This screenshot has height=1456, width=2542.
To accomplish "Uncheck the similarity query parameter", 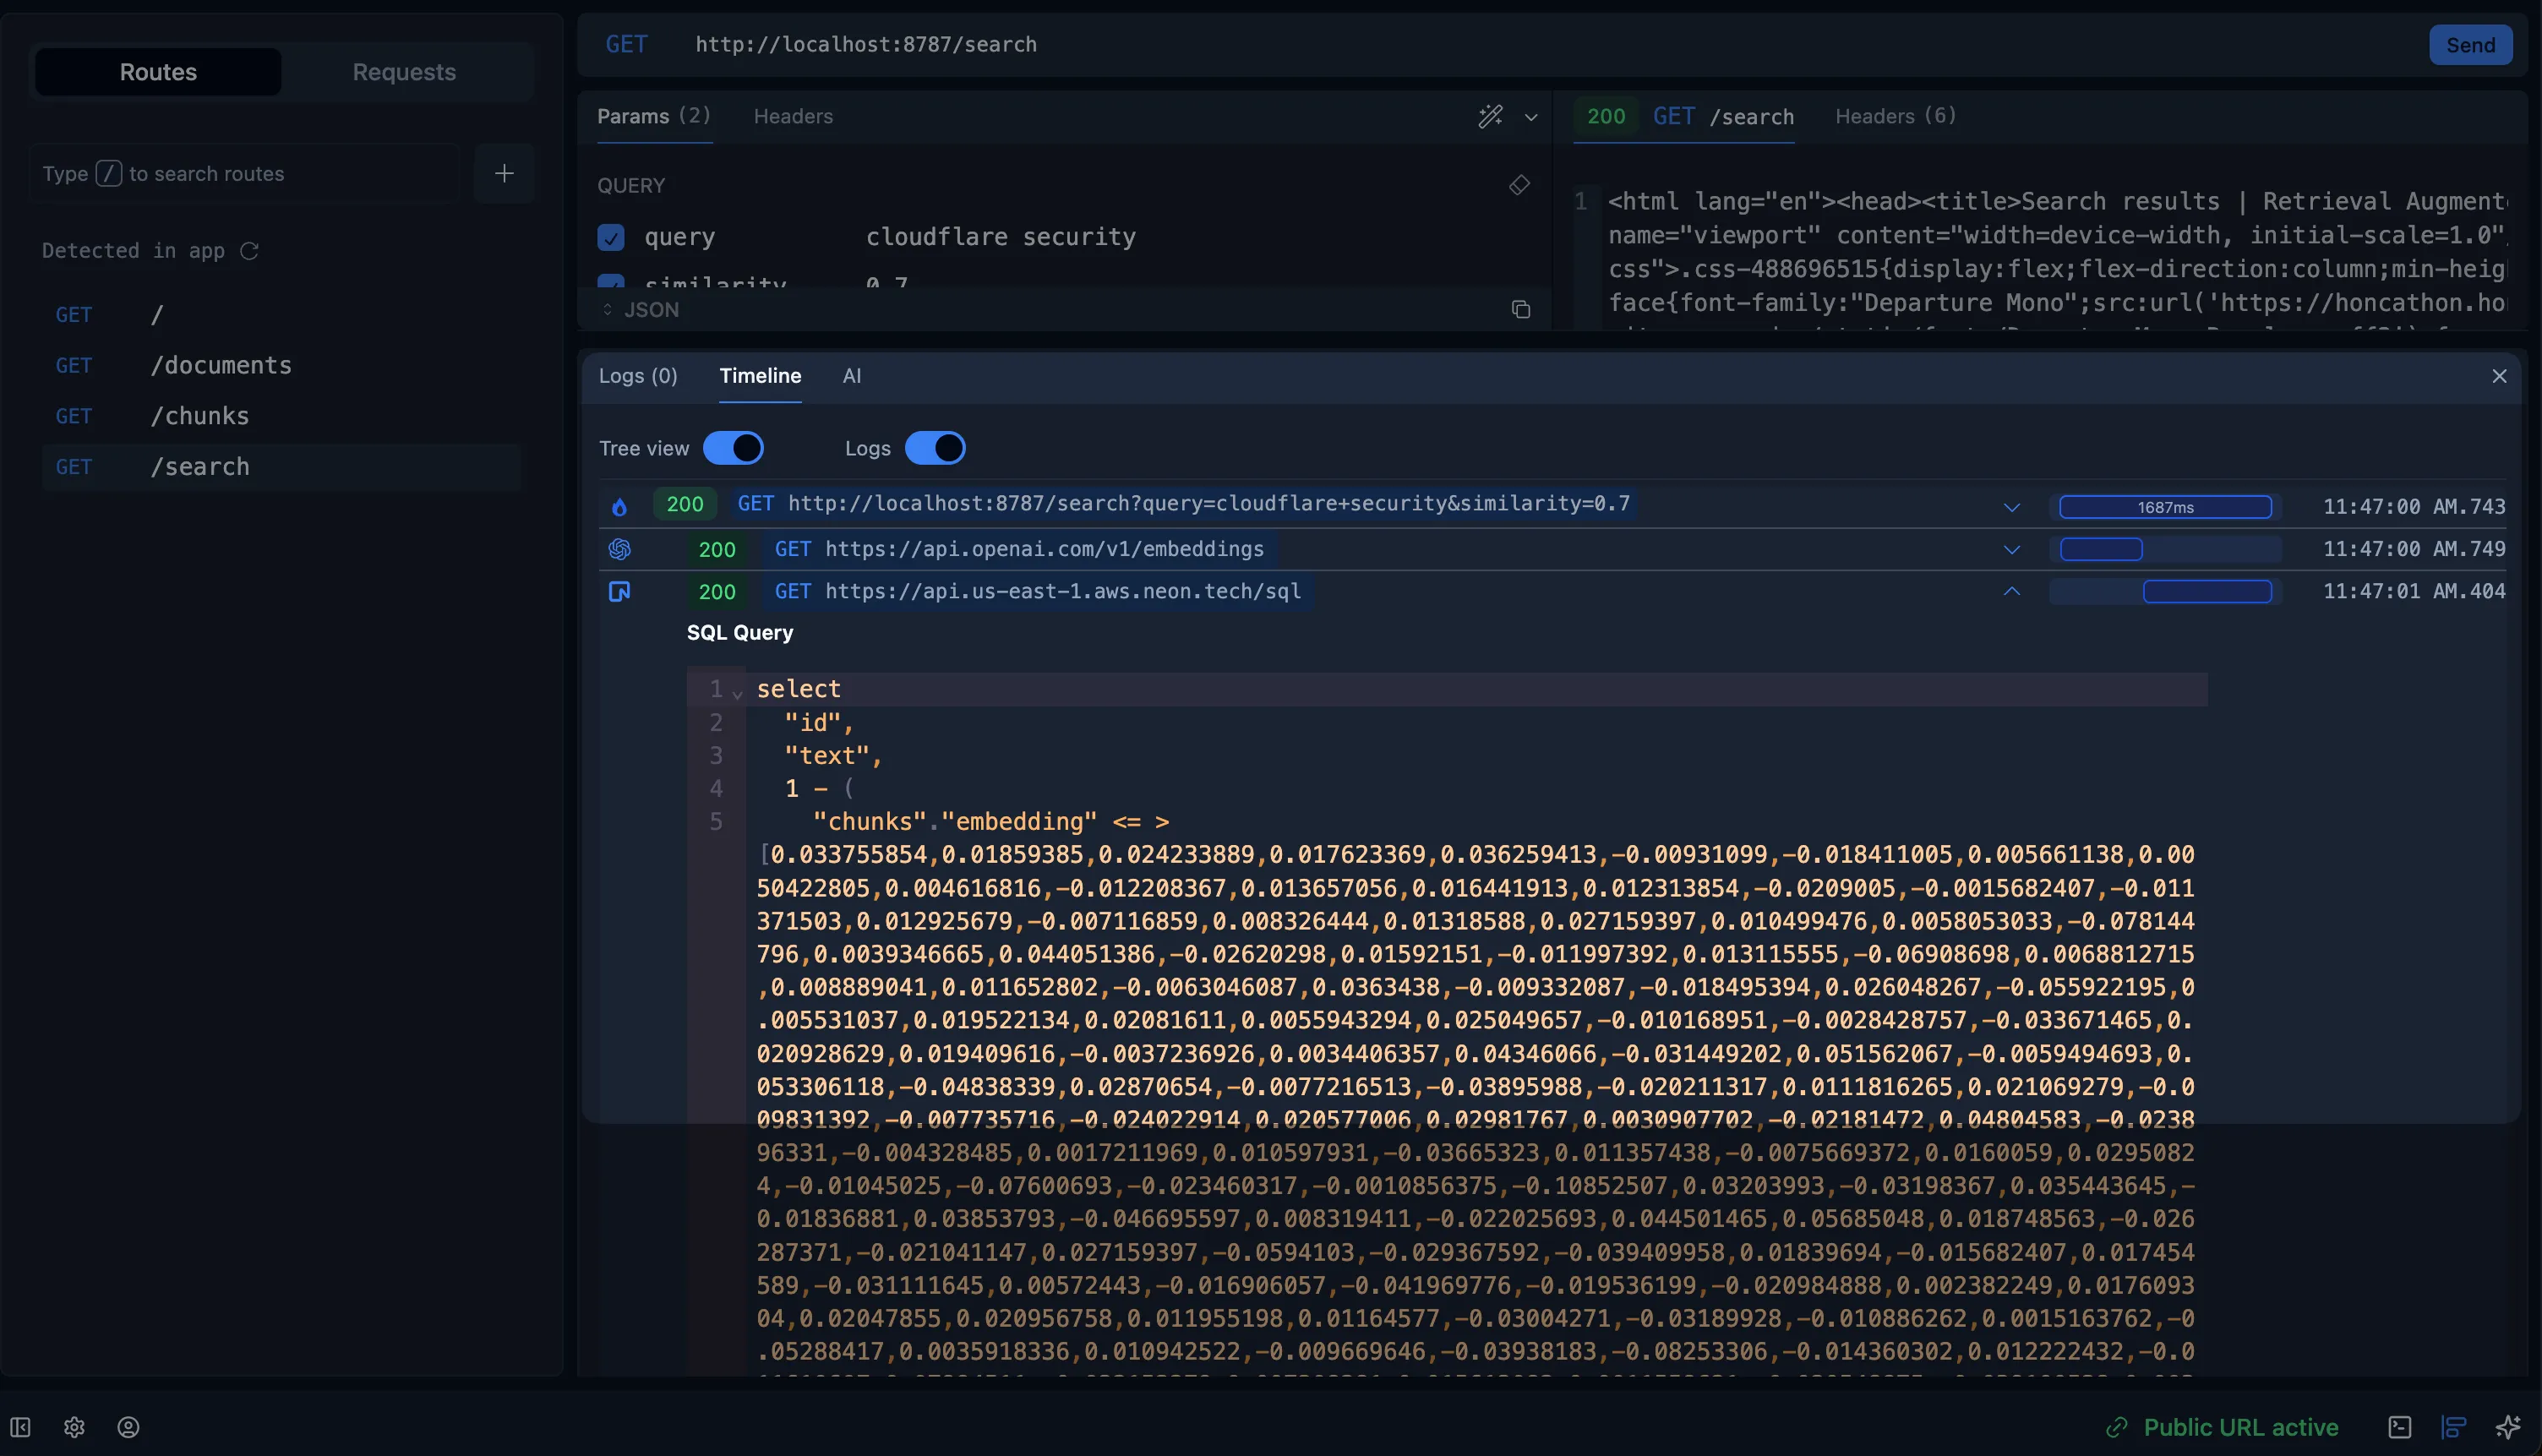I will (x=611, y=283).
